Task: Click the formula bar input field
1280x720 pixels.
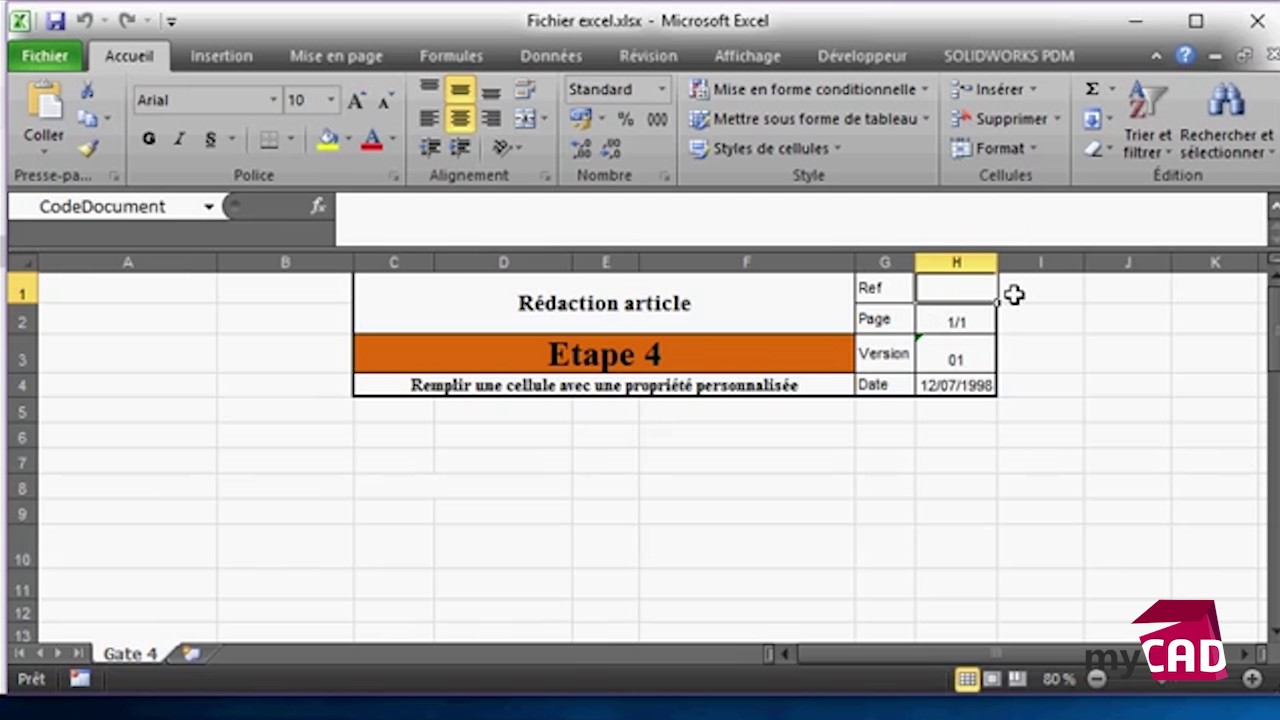Action: coord(800,219)
